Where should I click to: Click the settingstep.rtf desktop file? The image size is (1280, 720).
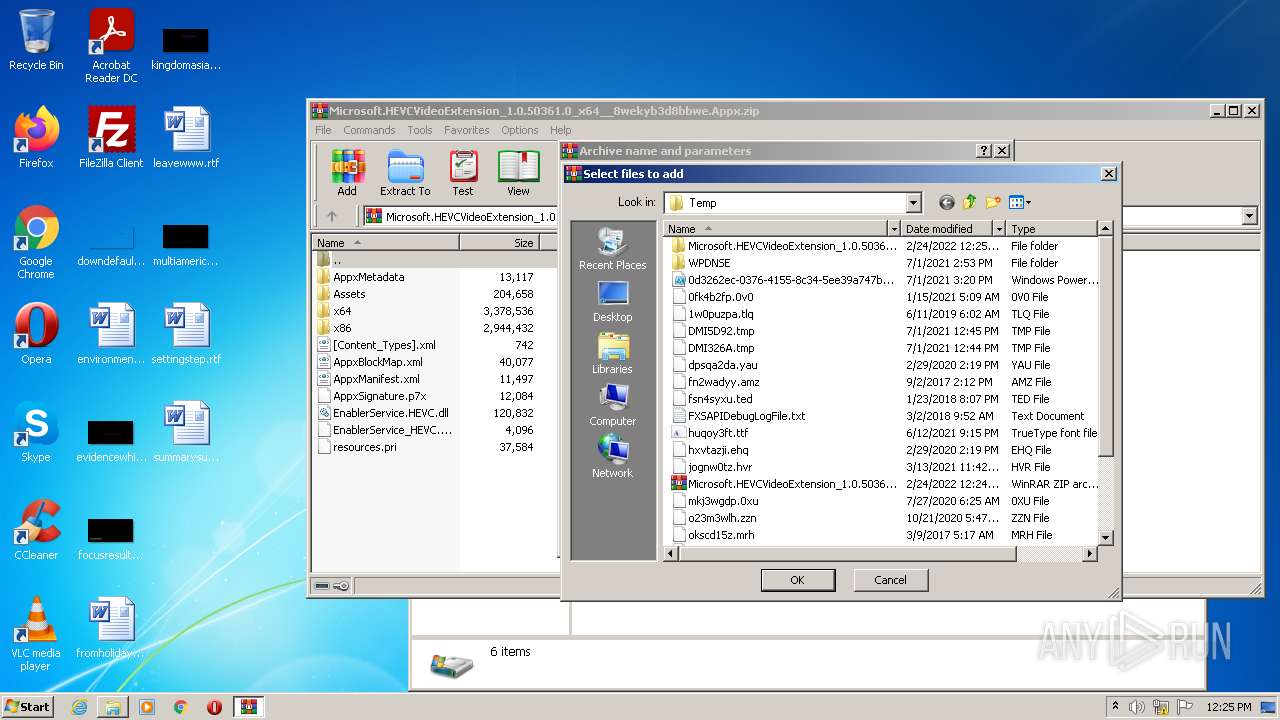[x=186, y=334]
